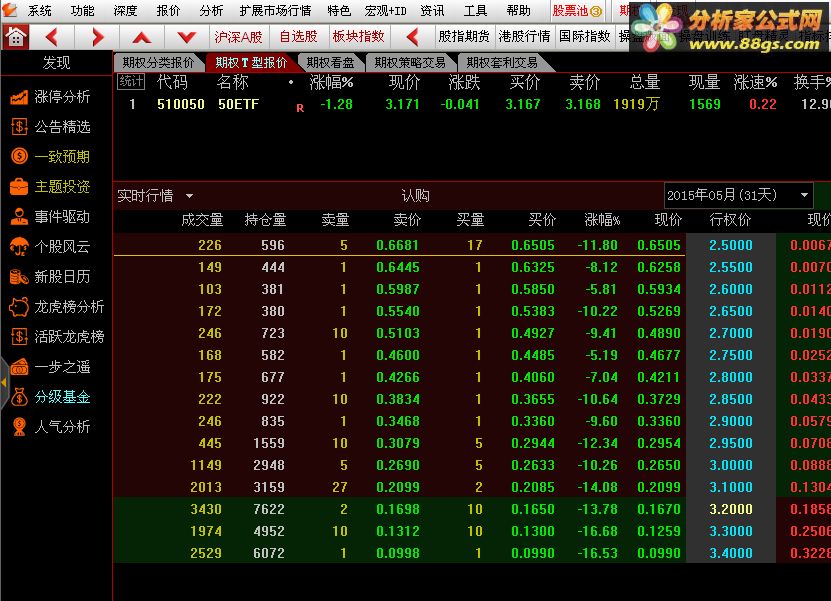The height and width of the screenshot is (601, 831).
Task: Click the 一步之遥 wallet icon
Action: coord(19,367)
